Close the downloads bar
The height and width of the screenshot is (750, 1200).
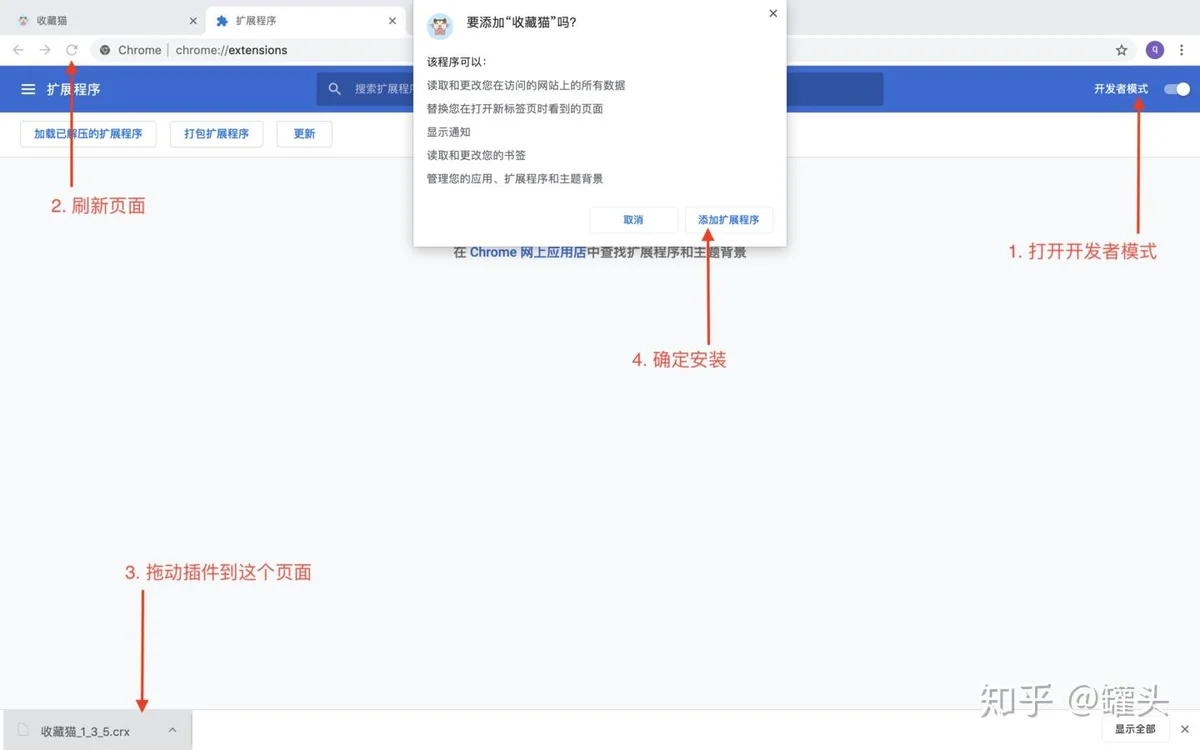pyautogui.click(x=1185, y=730)
